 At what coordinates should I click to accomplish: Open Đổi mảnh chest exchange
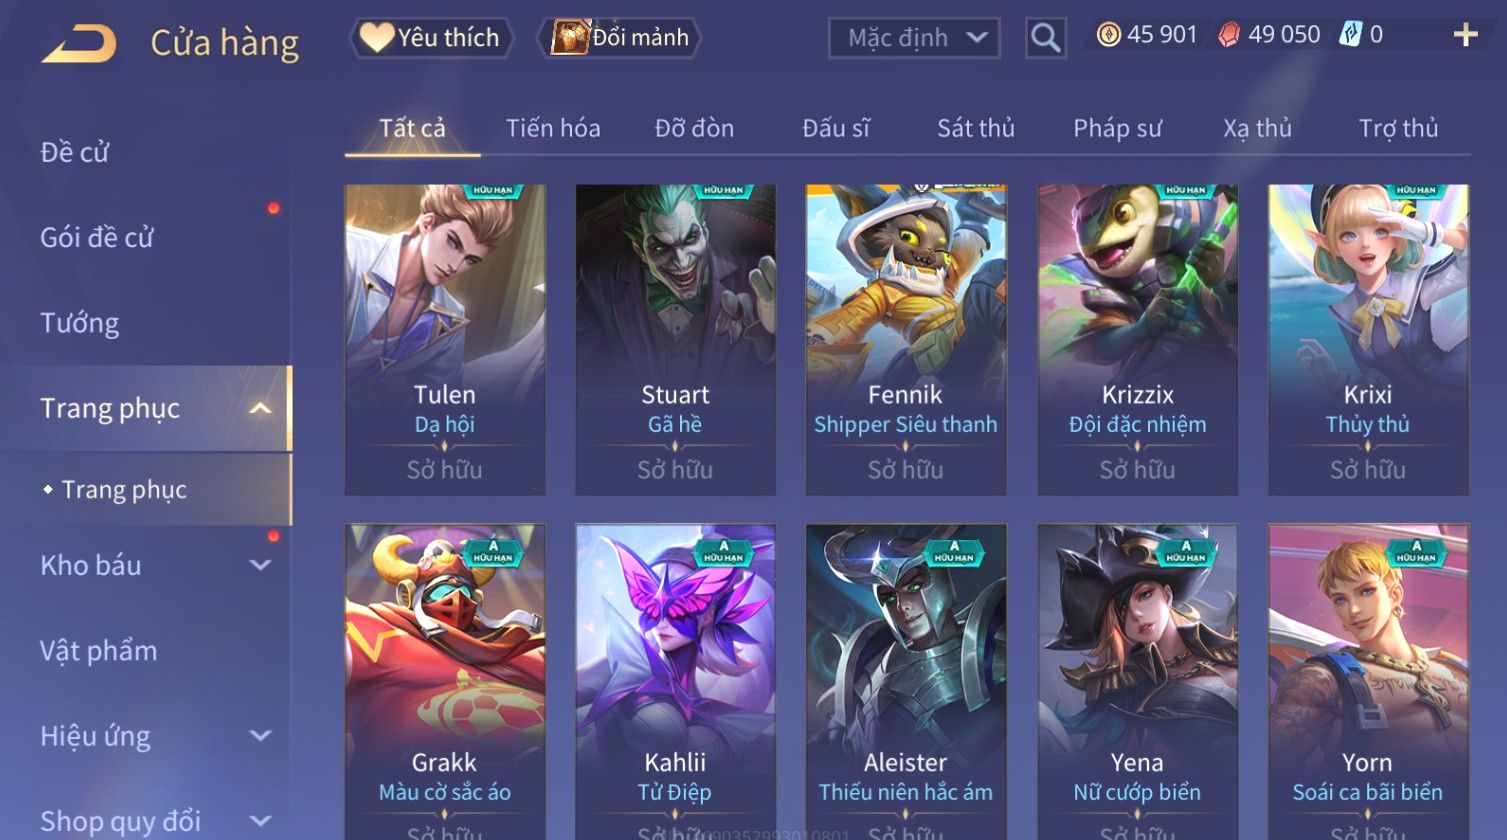(620, 38)
